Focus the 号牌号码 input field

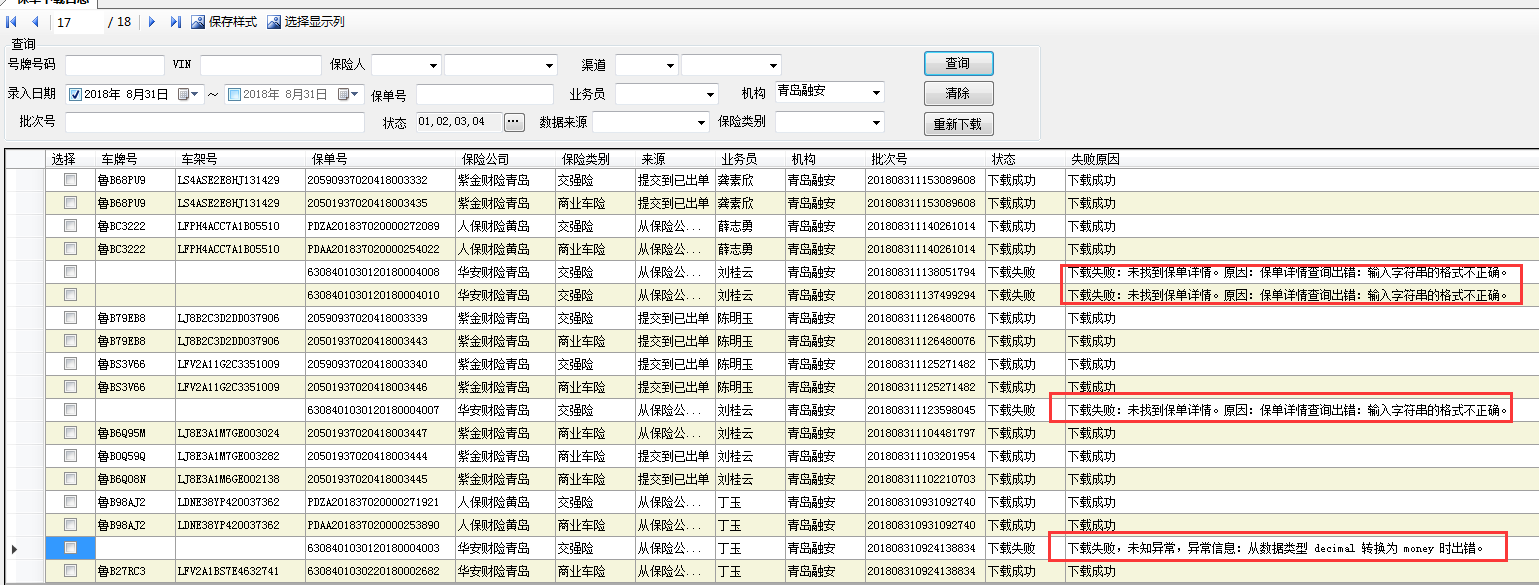tap(115, 65)
